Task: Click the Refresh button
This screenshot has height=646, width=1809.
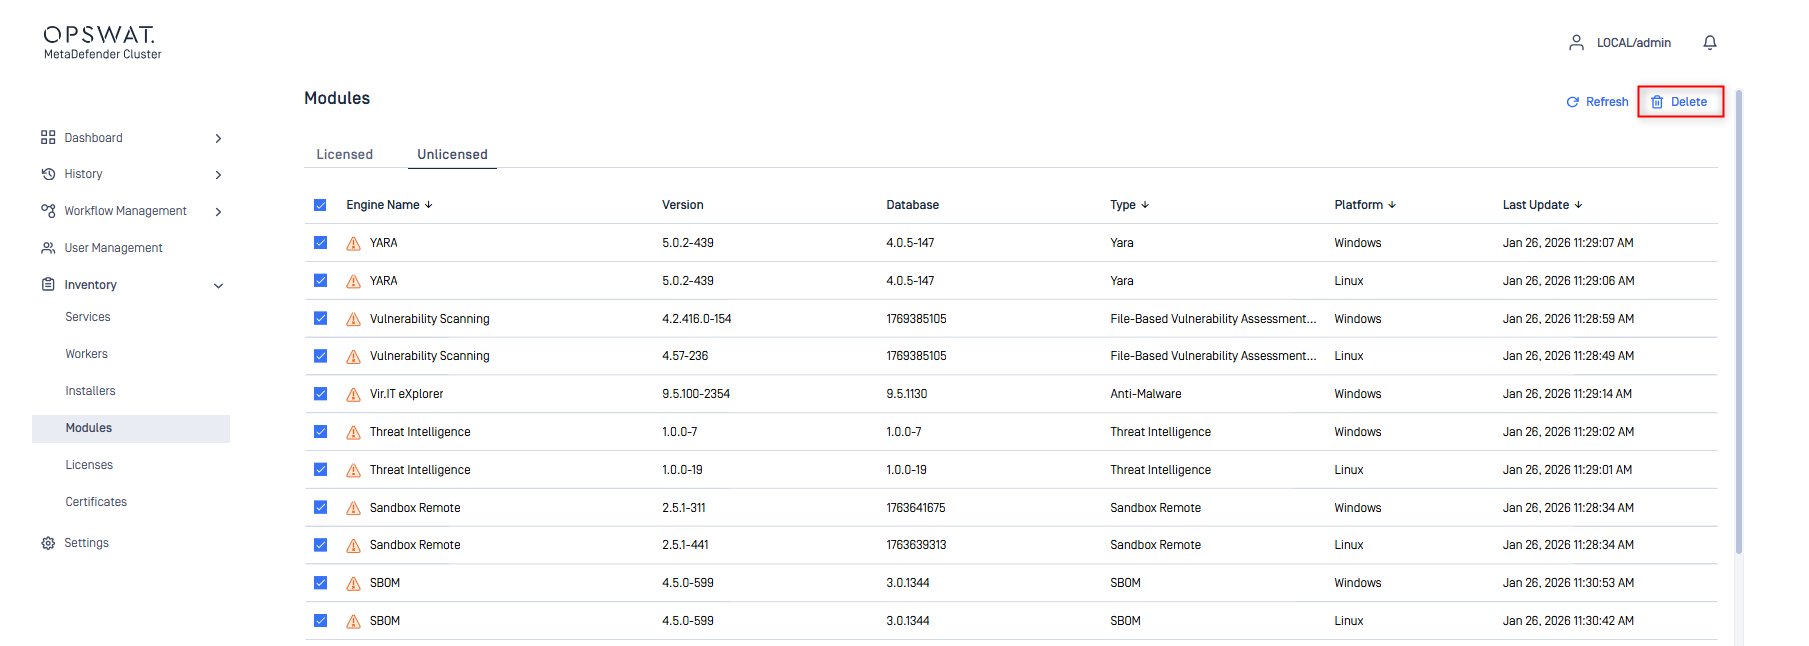Action: 1597,102
